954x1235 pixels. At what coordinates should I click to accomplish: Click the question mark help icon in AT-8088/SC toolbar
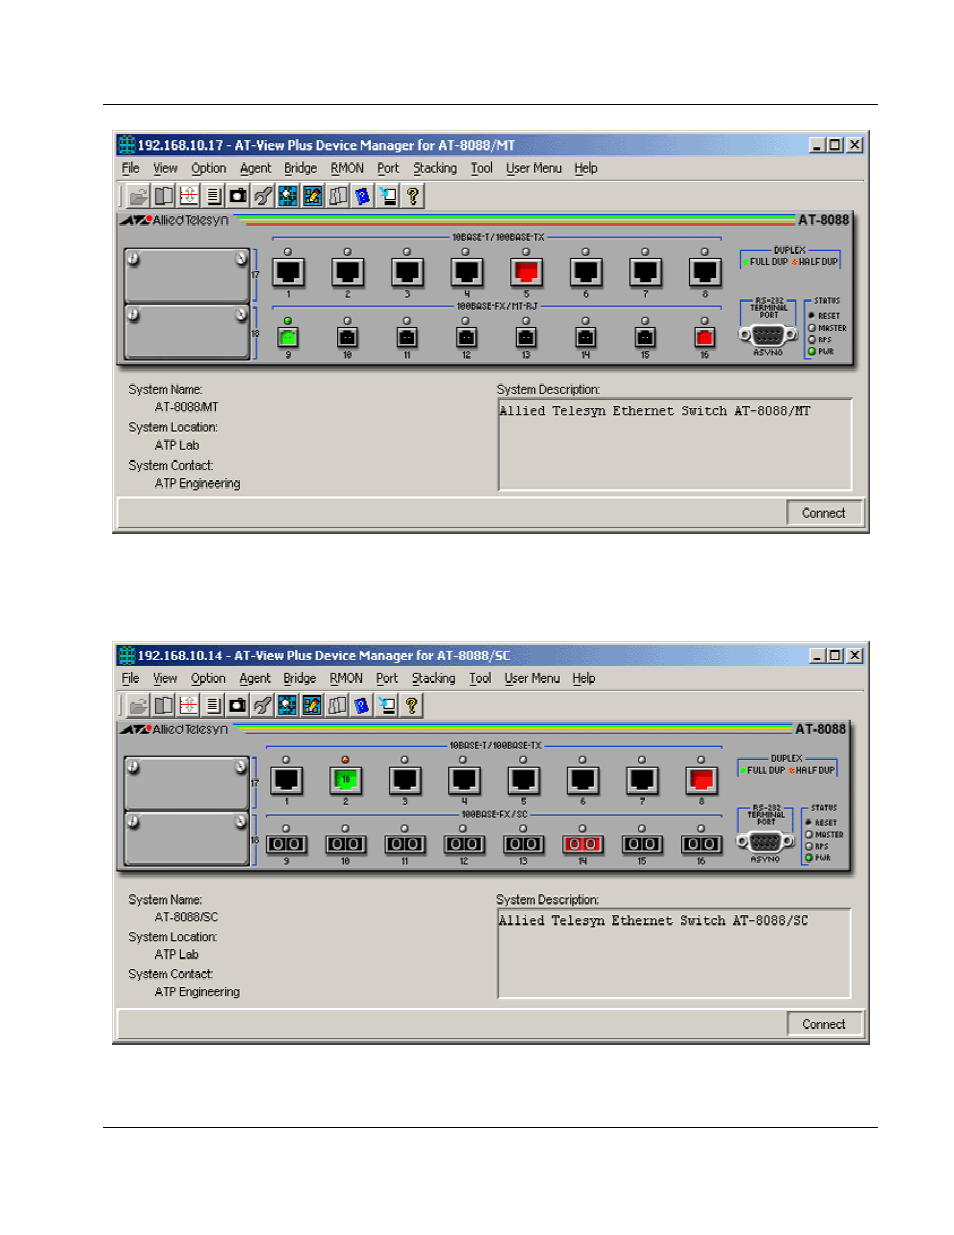(x=411, y=705)
